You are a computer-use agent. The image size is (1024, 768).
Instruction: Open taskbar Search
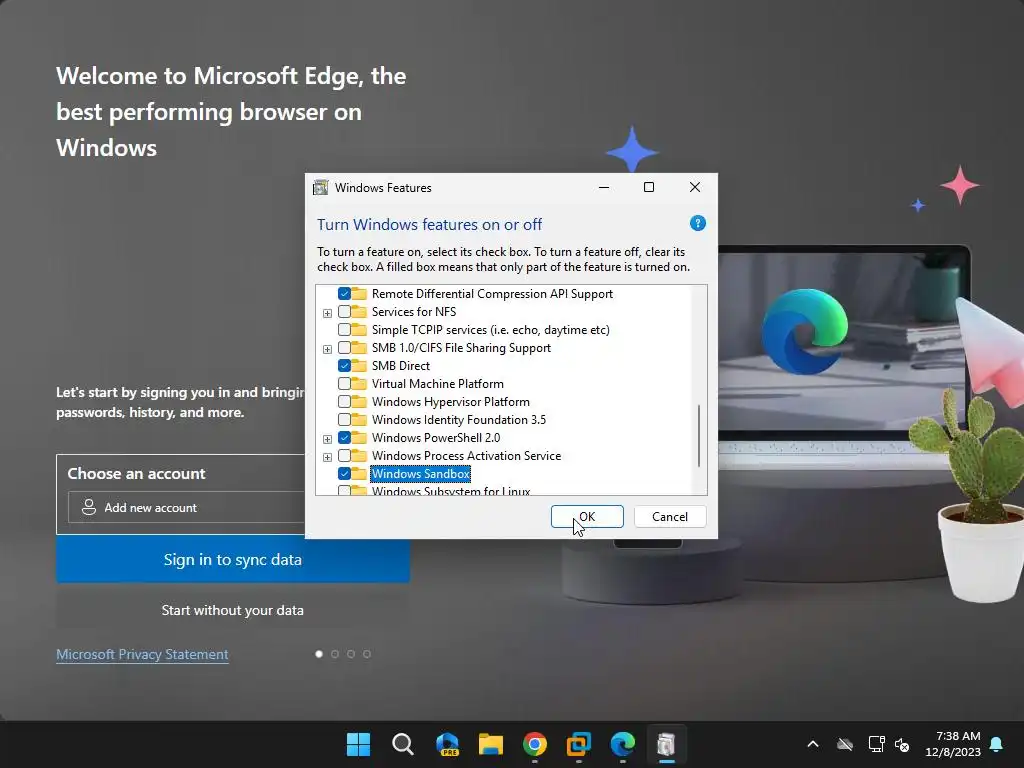pos(402,744)
